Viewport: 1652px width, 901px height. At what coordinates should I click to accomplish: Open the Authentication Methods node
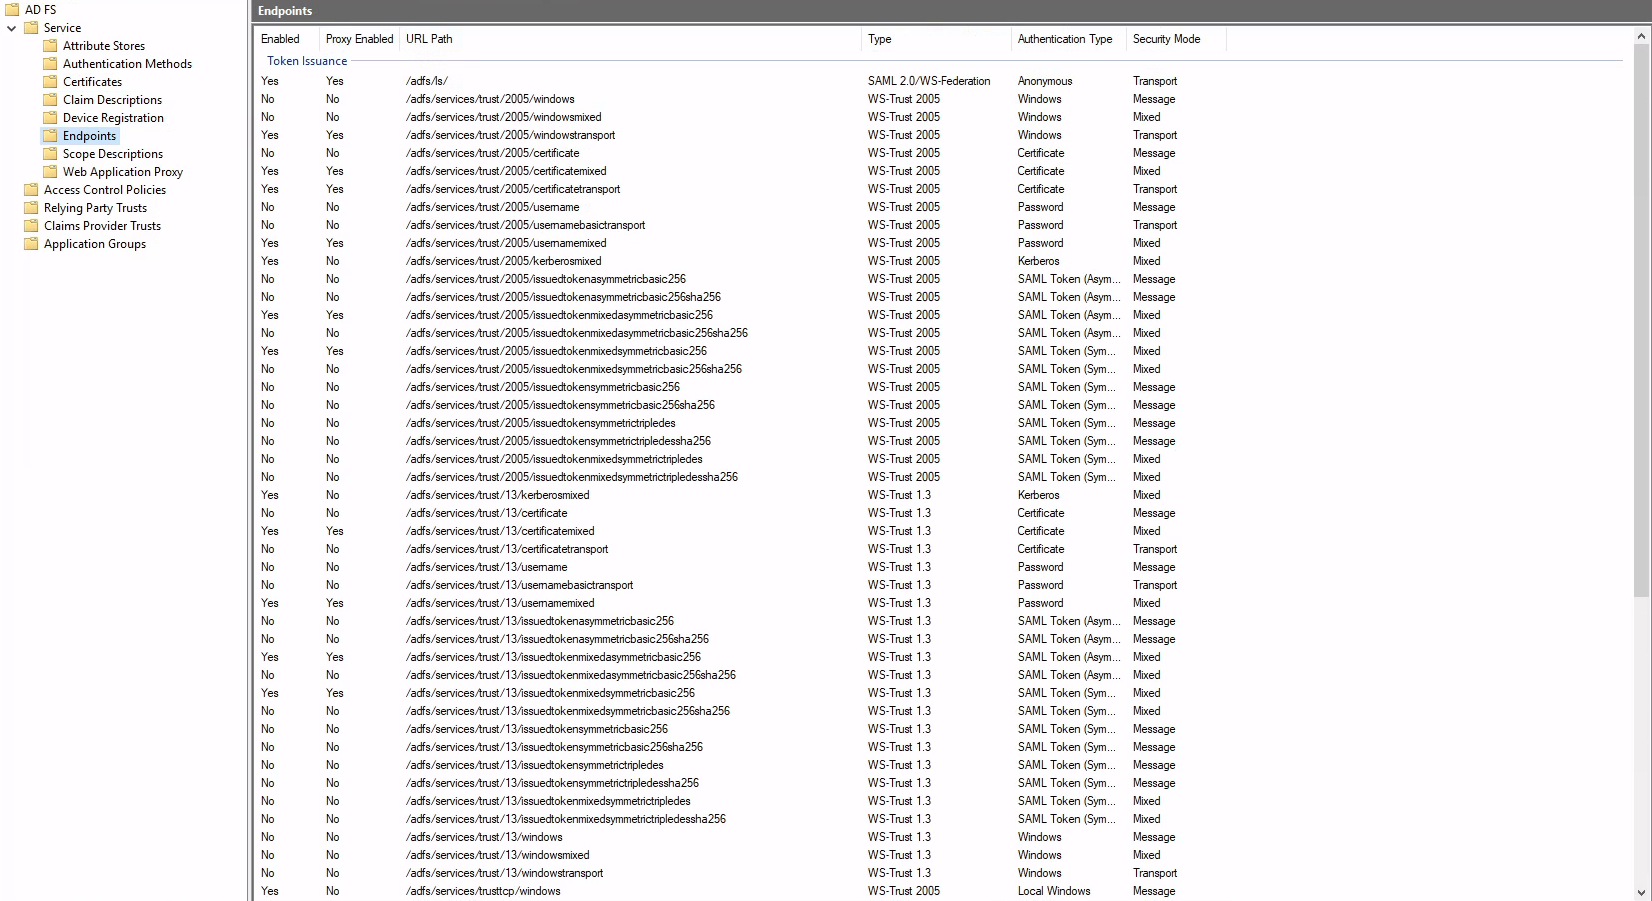coord(127,63)
